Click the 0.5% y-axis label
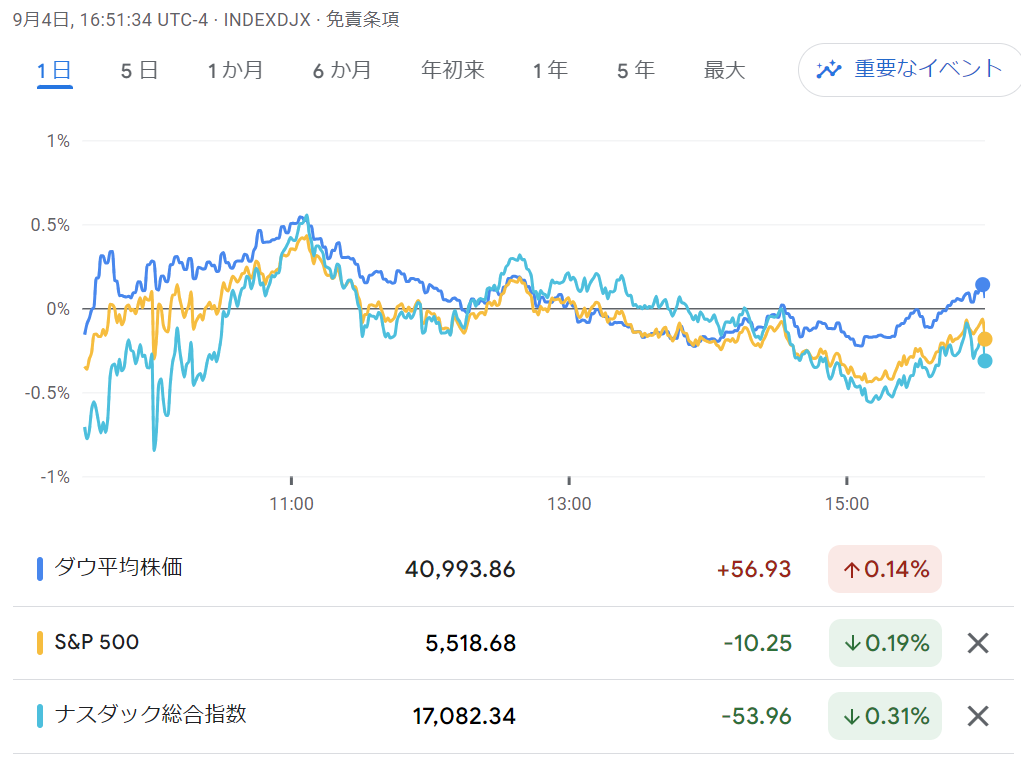 click(x=50, y=225)
